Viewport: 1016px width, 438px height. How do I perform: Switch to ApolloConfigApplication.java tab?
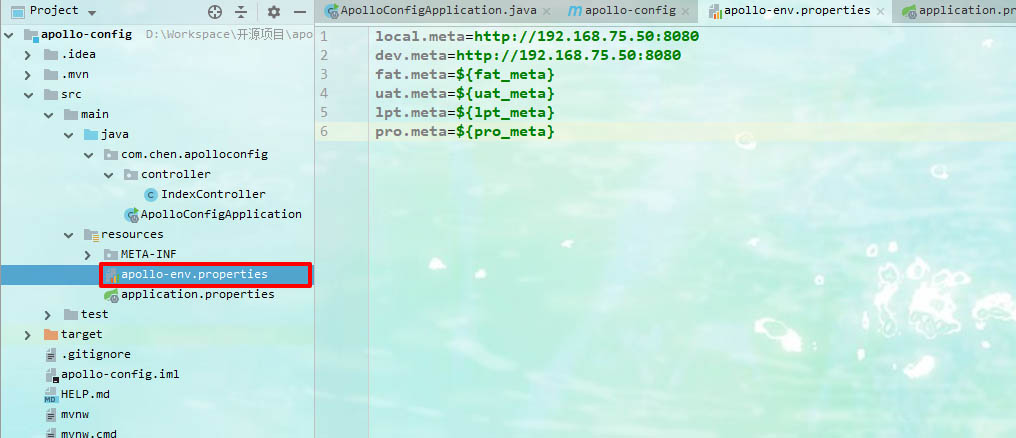point(438,11)
